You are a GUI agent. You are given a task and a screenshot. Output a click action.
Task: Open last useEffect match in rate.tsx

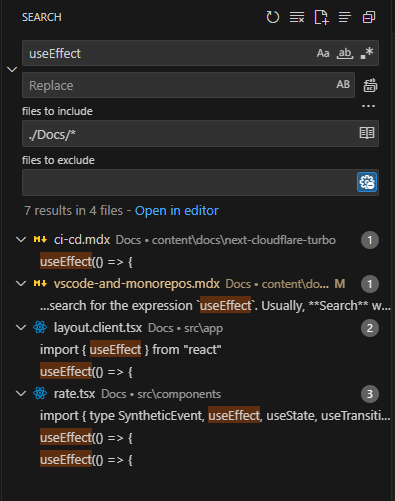click(x=86, y=460)
